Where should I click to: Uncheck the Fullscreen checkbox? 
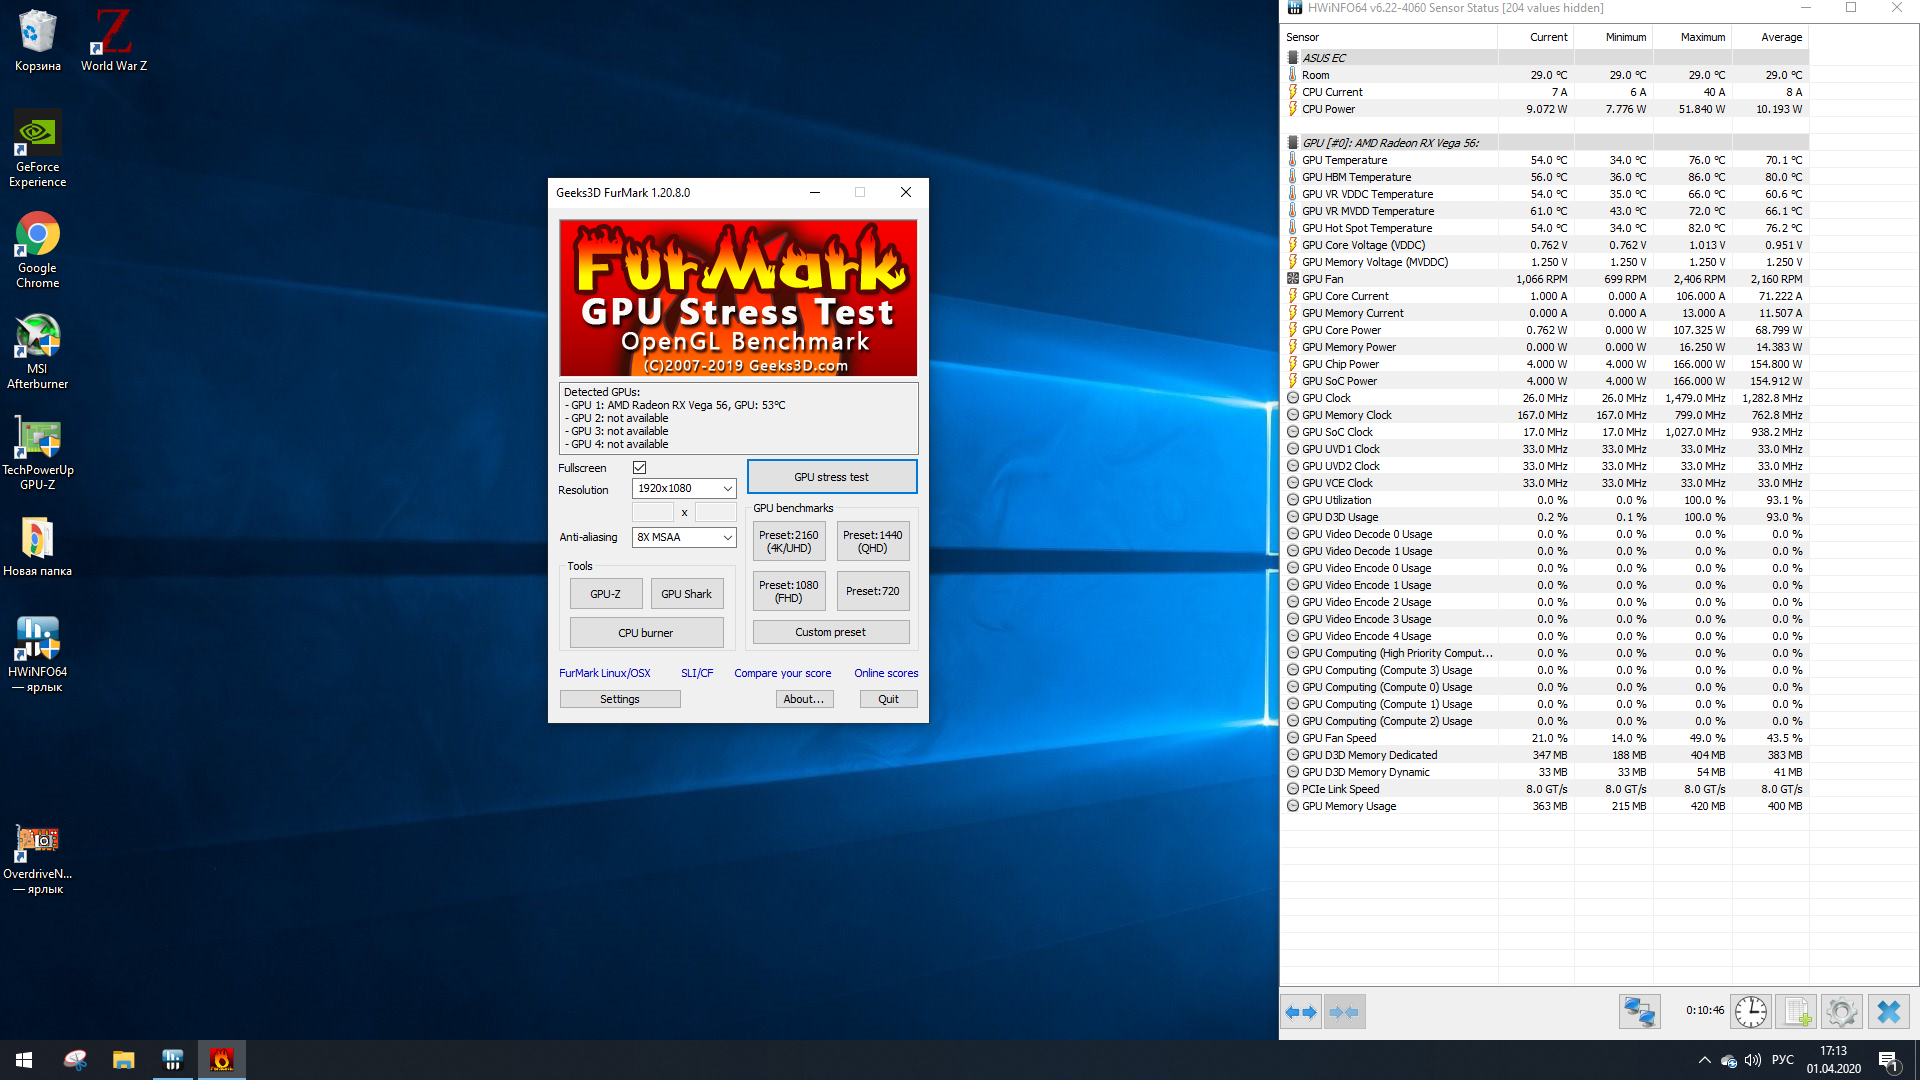[639, 468]
